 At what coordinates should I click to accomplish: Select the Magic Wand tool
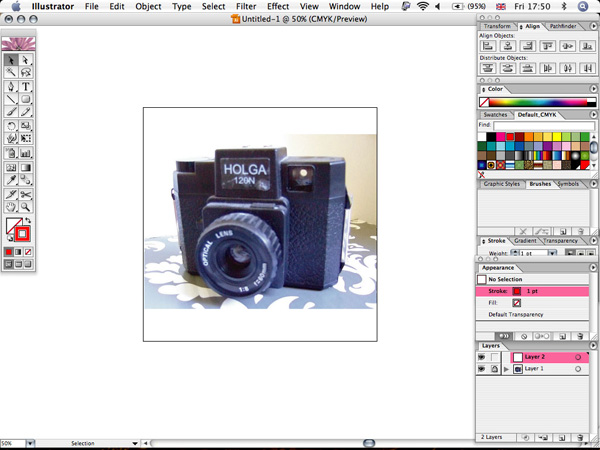pos(11,72)
